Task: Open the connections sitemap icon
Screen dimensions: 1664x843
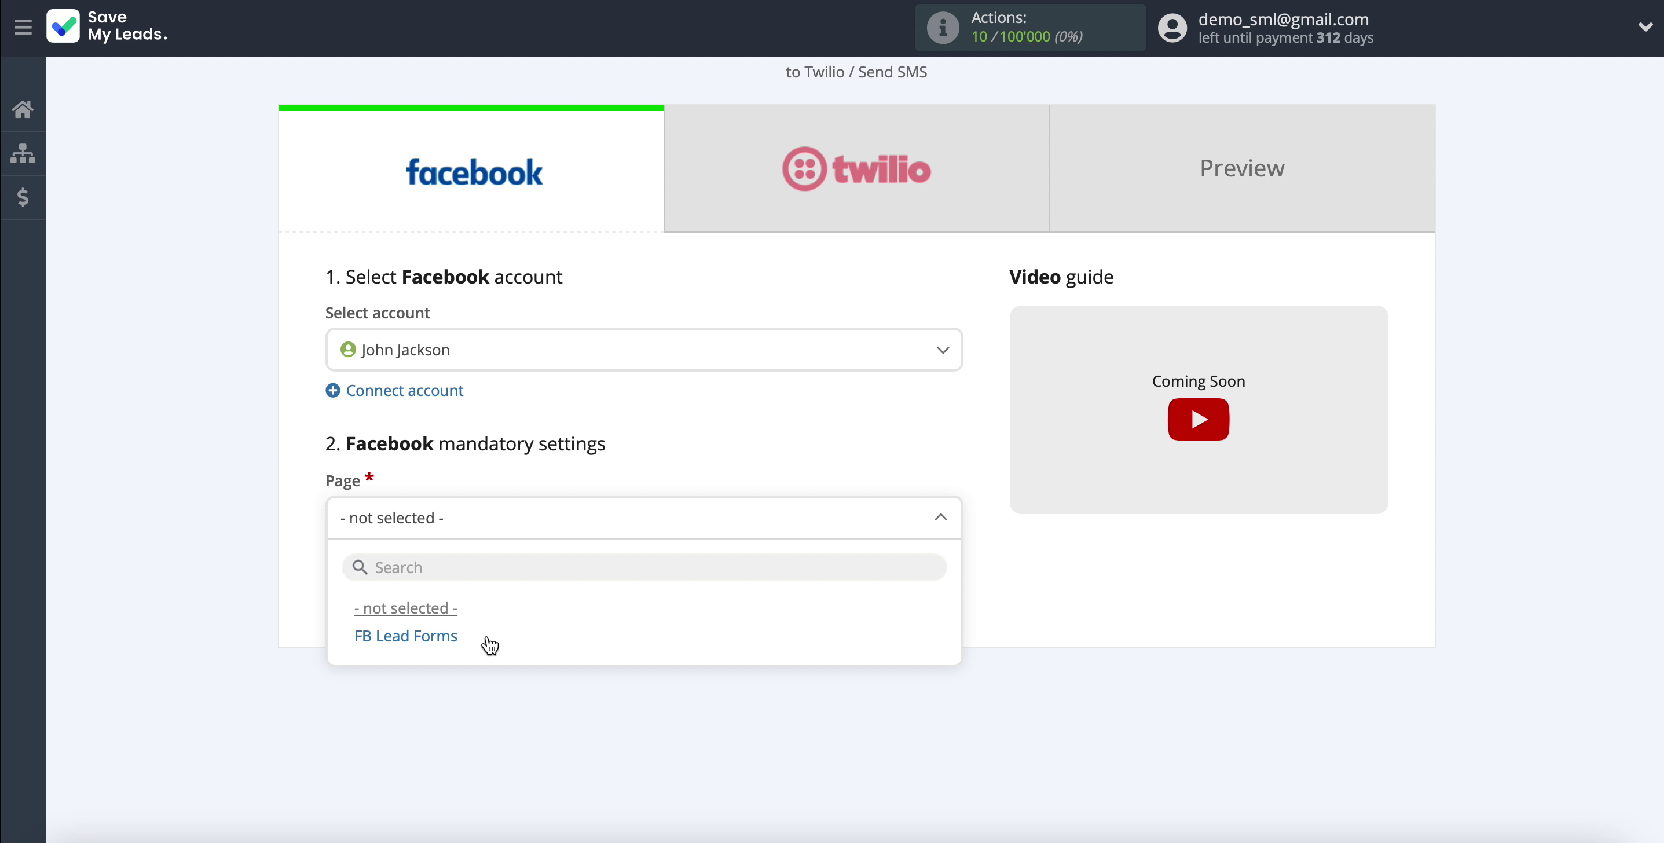Action: tap(23, 154)
